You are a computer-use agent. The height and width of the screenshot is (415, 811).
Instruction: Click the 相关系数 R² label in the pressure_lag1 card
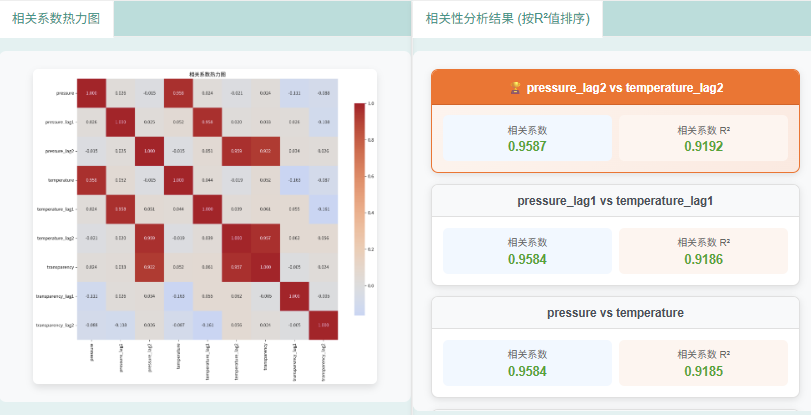pyautogui.click(x=703, y=242)
